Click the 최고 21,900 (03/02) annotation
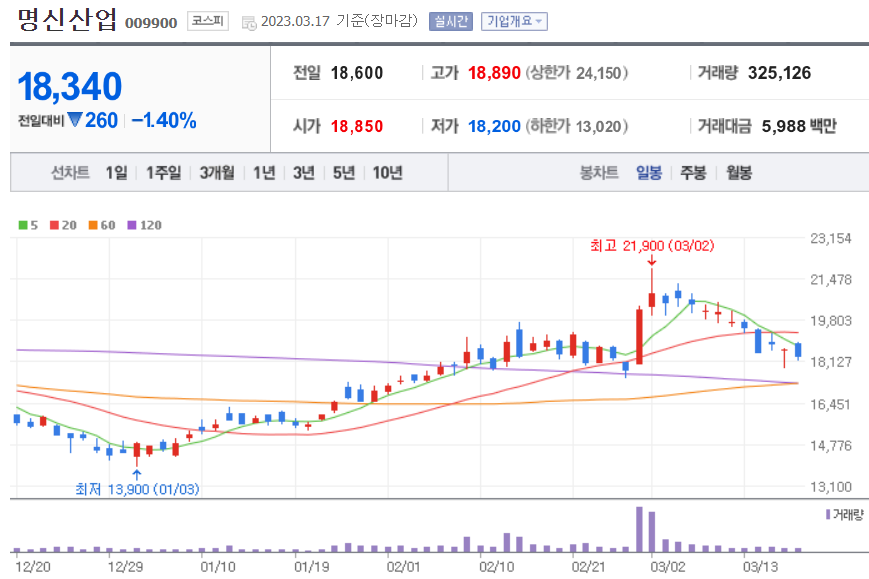Screen dimensions: 869x579 coord(652,245)
